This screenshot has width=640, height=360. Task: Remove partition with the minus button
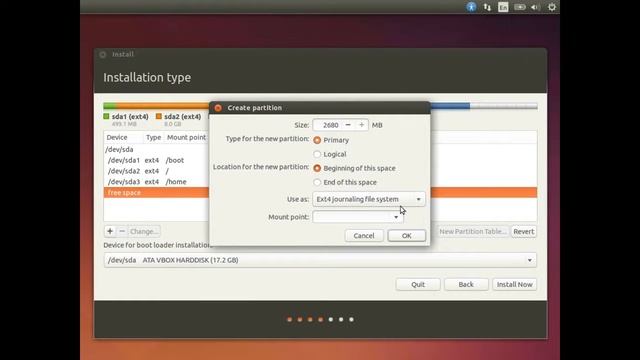click(x=122, y=231)
